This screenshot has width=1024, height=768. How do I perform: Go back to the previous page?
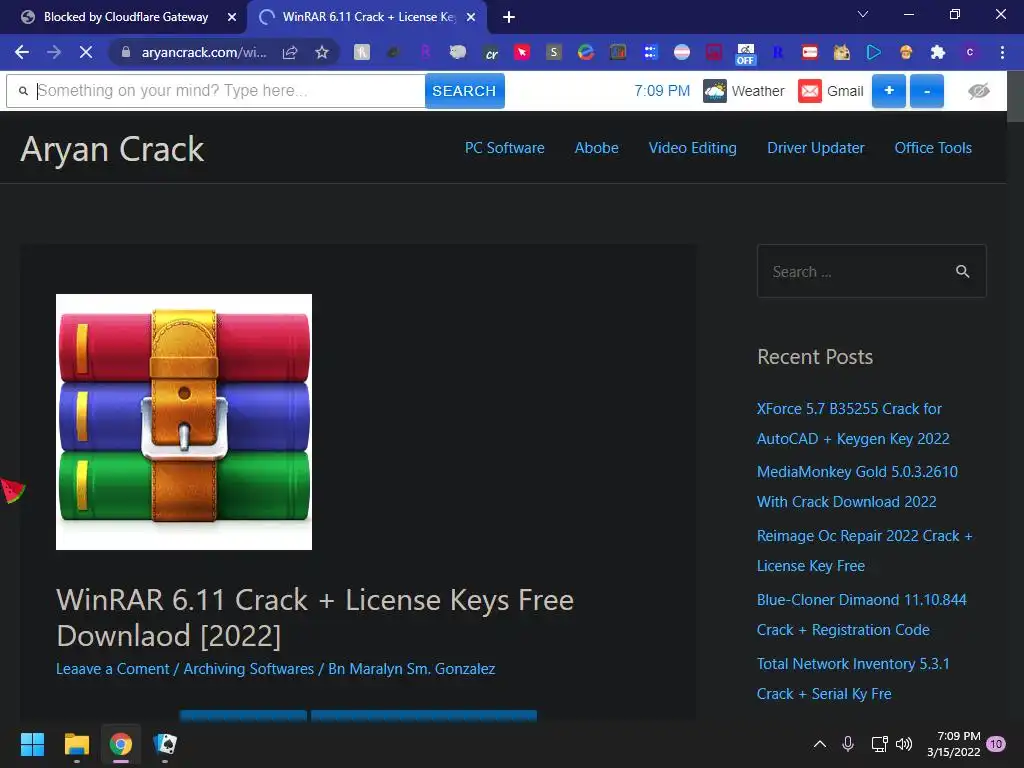pos(22,52)
